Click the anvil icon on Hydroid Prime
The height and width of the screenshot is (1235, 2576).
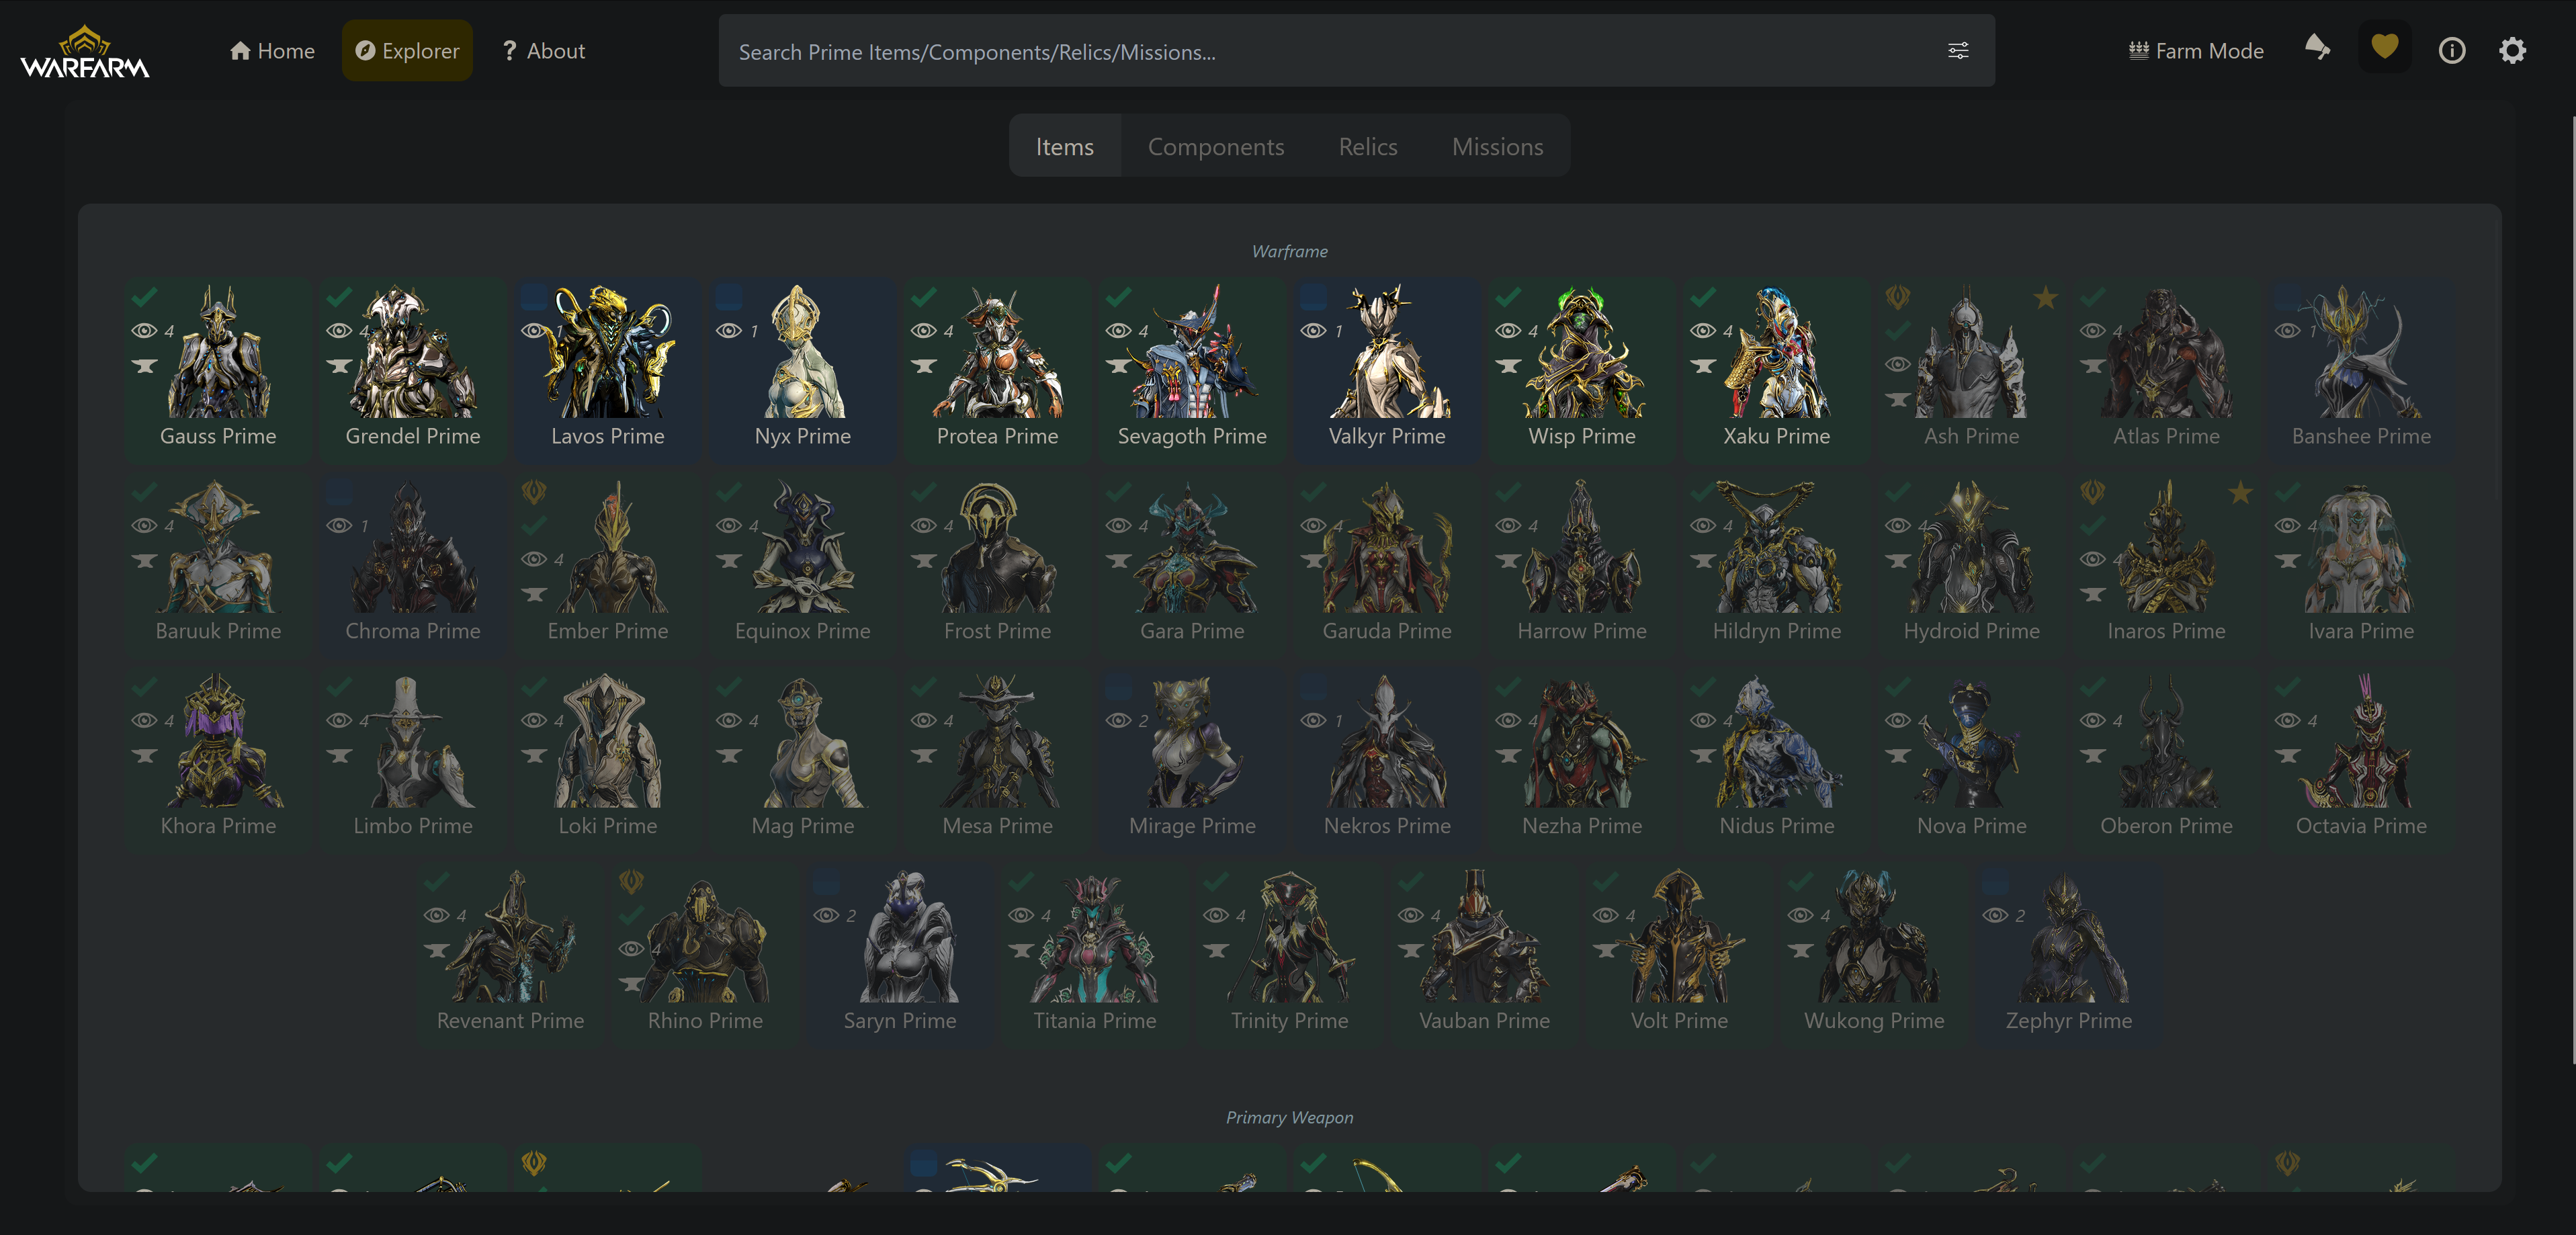1898,561
